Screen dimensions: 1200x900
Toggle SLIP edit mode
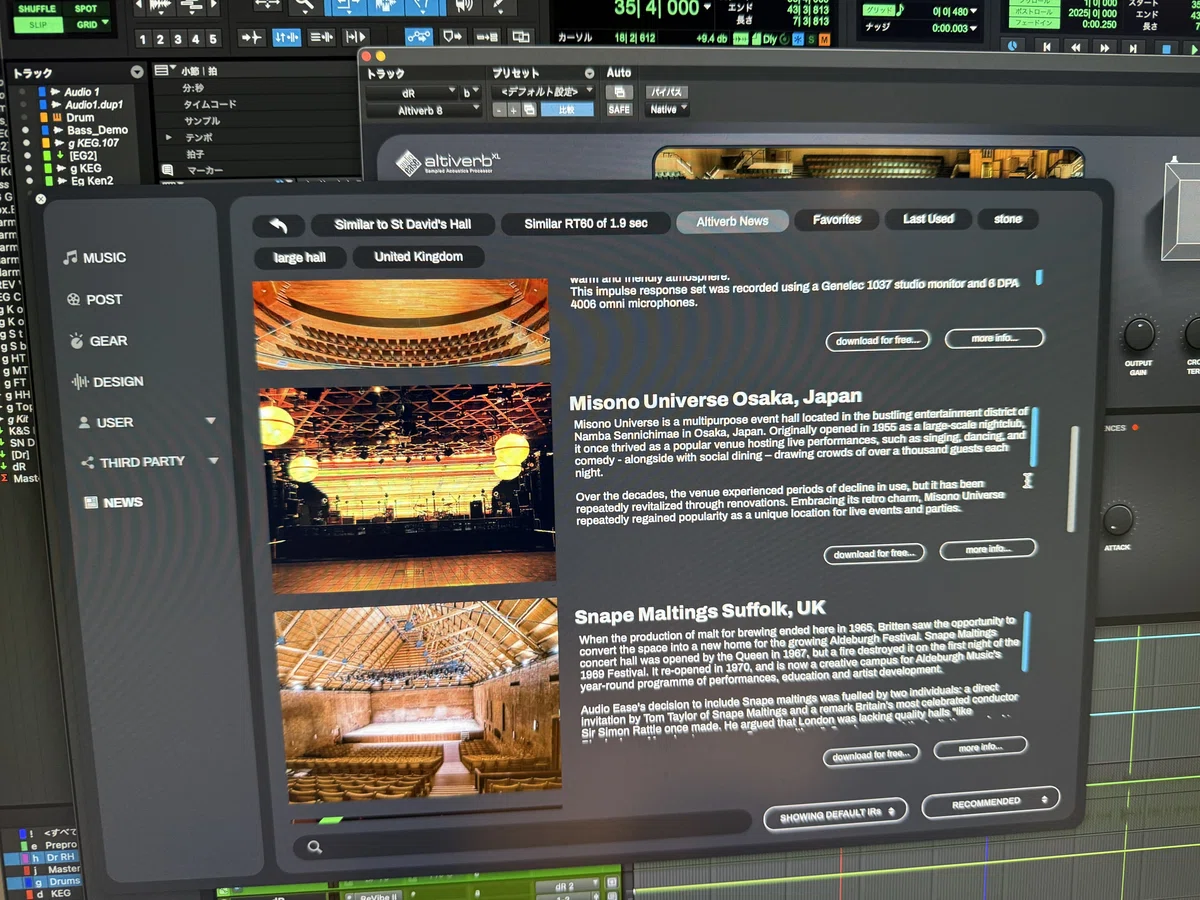pyautogui.click(x=38, y=25)
